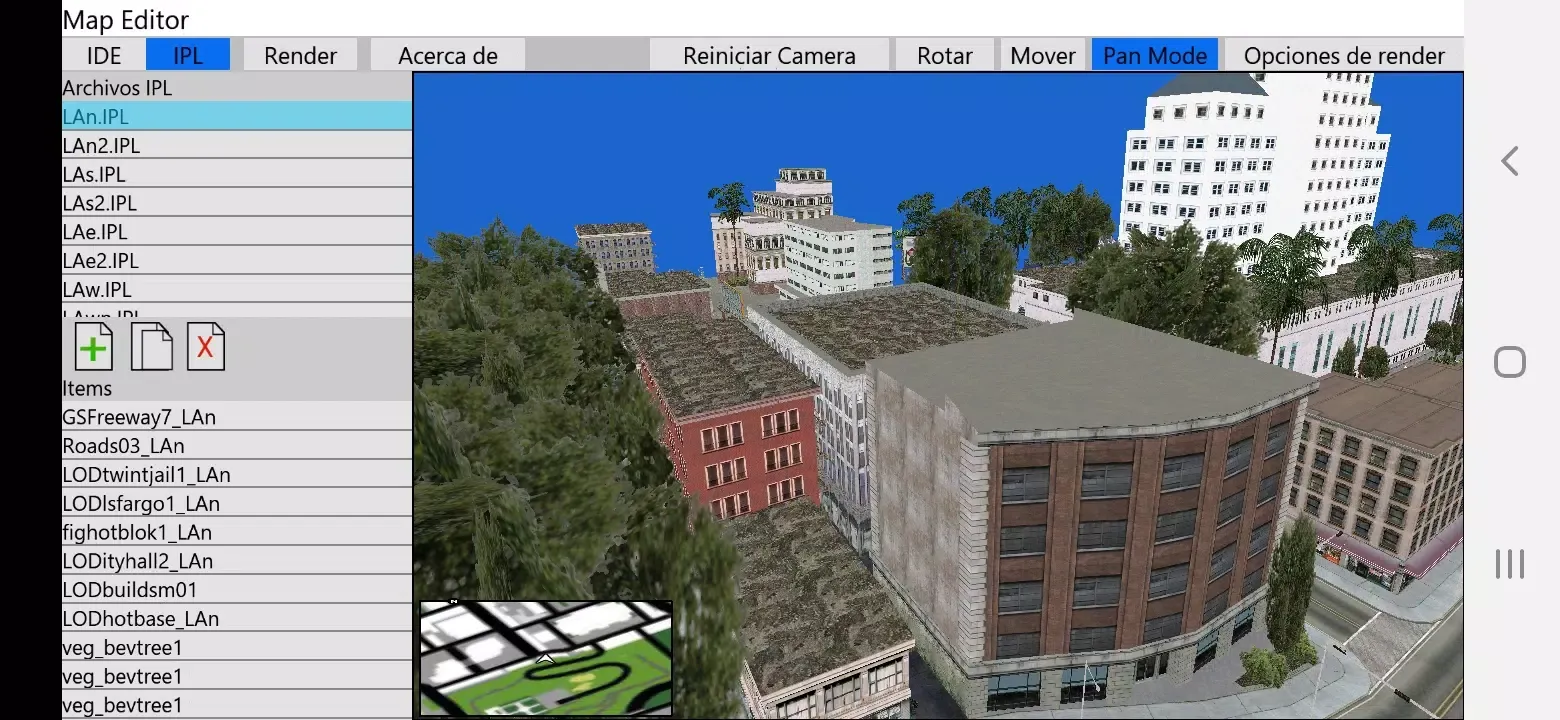Select LAe2.IPL file
Screen dimensions: 1560x720
tap(237, 261)
